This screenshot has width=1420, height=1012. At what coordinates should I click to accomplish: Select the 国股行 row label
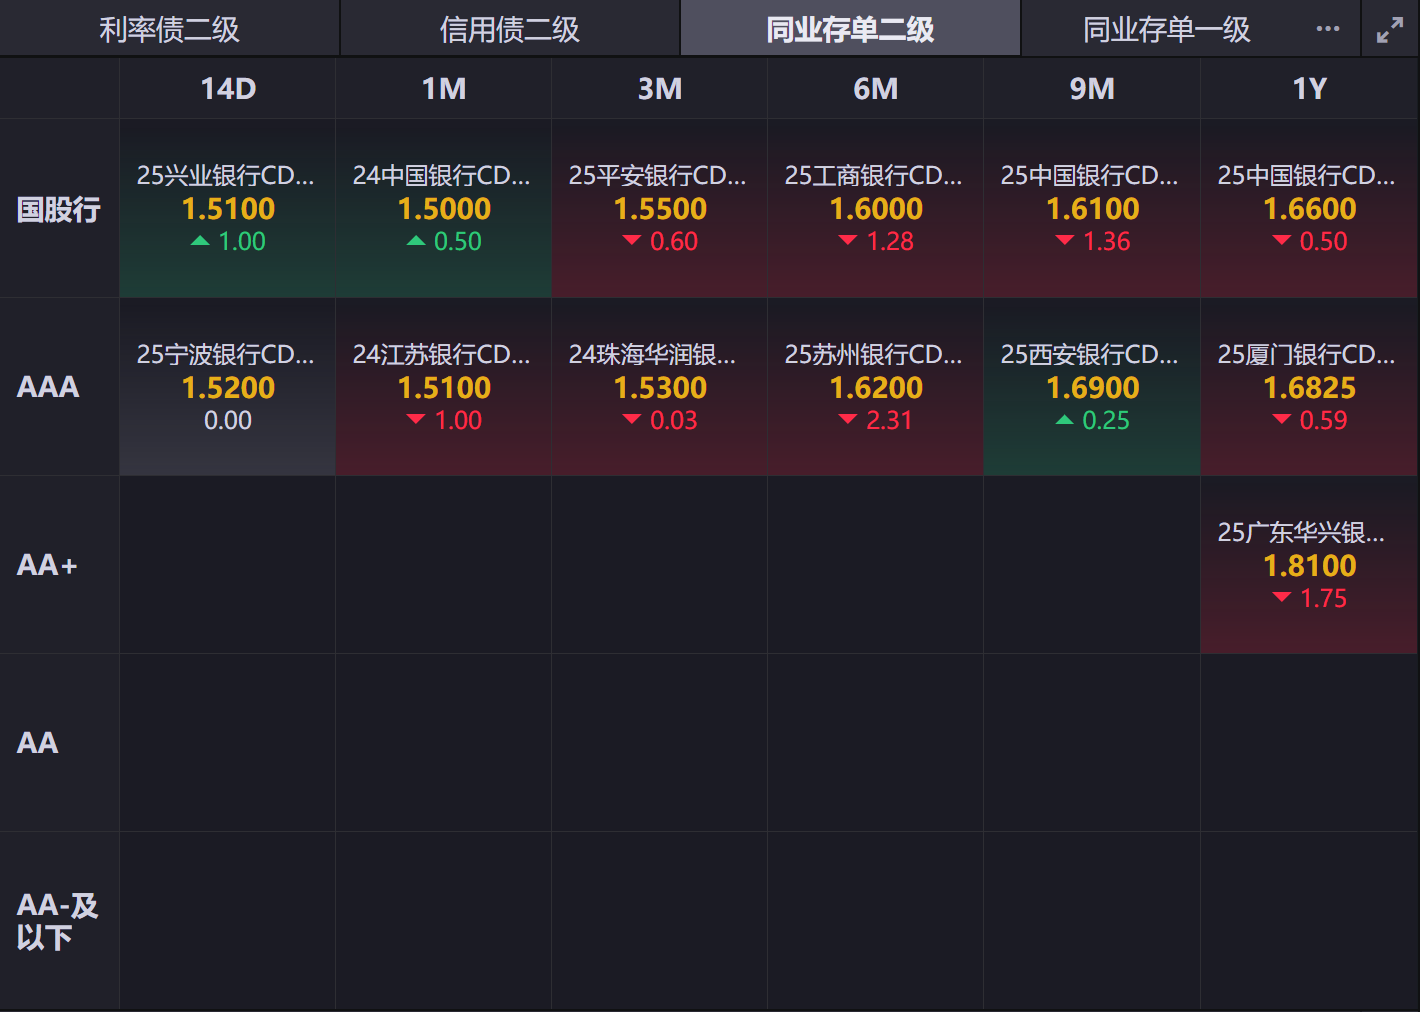(59, 209)
